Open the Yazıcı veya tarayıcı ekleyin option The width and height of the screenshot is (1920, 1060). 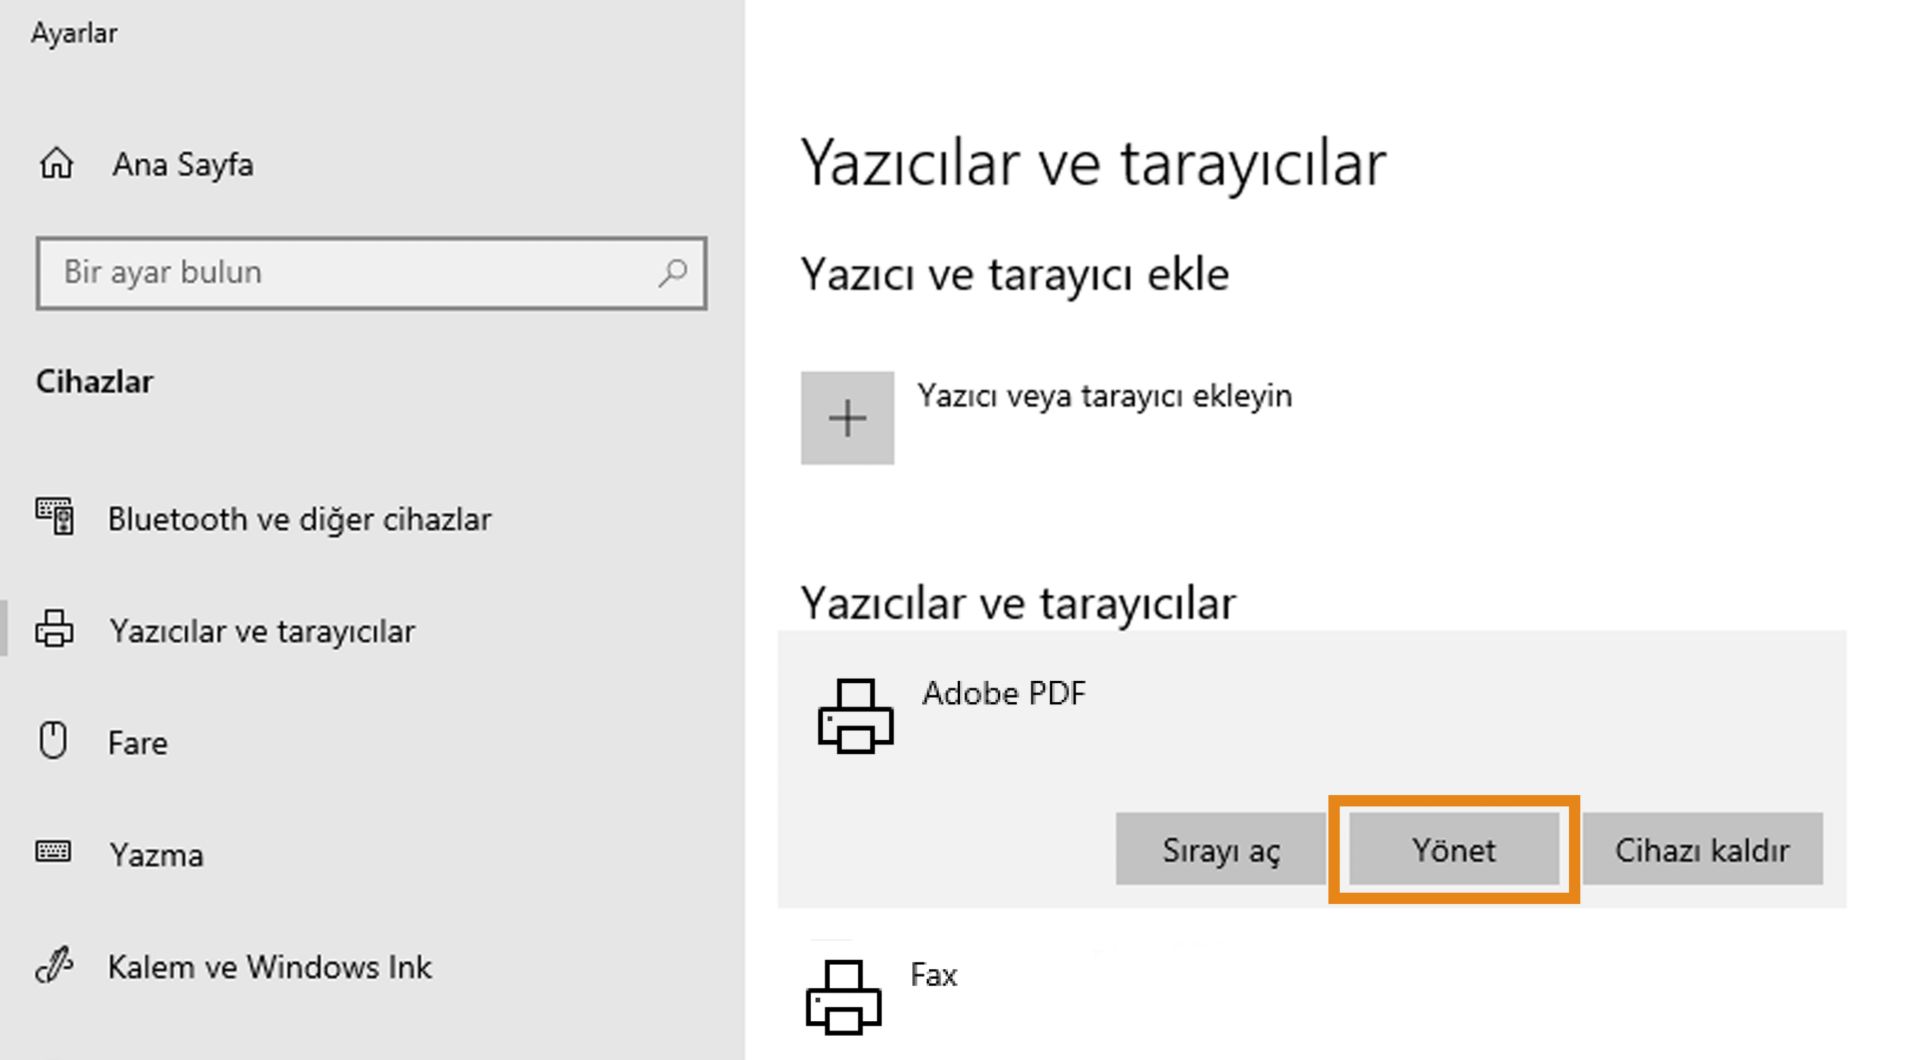(1104, 395)
